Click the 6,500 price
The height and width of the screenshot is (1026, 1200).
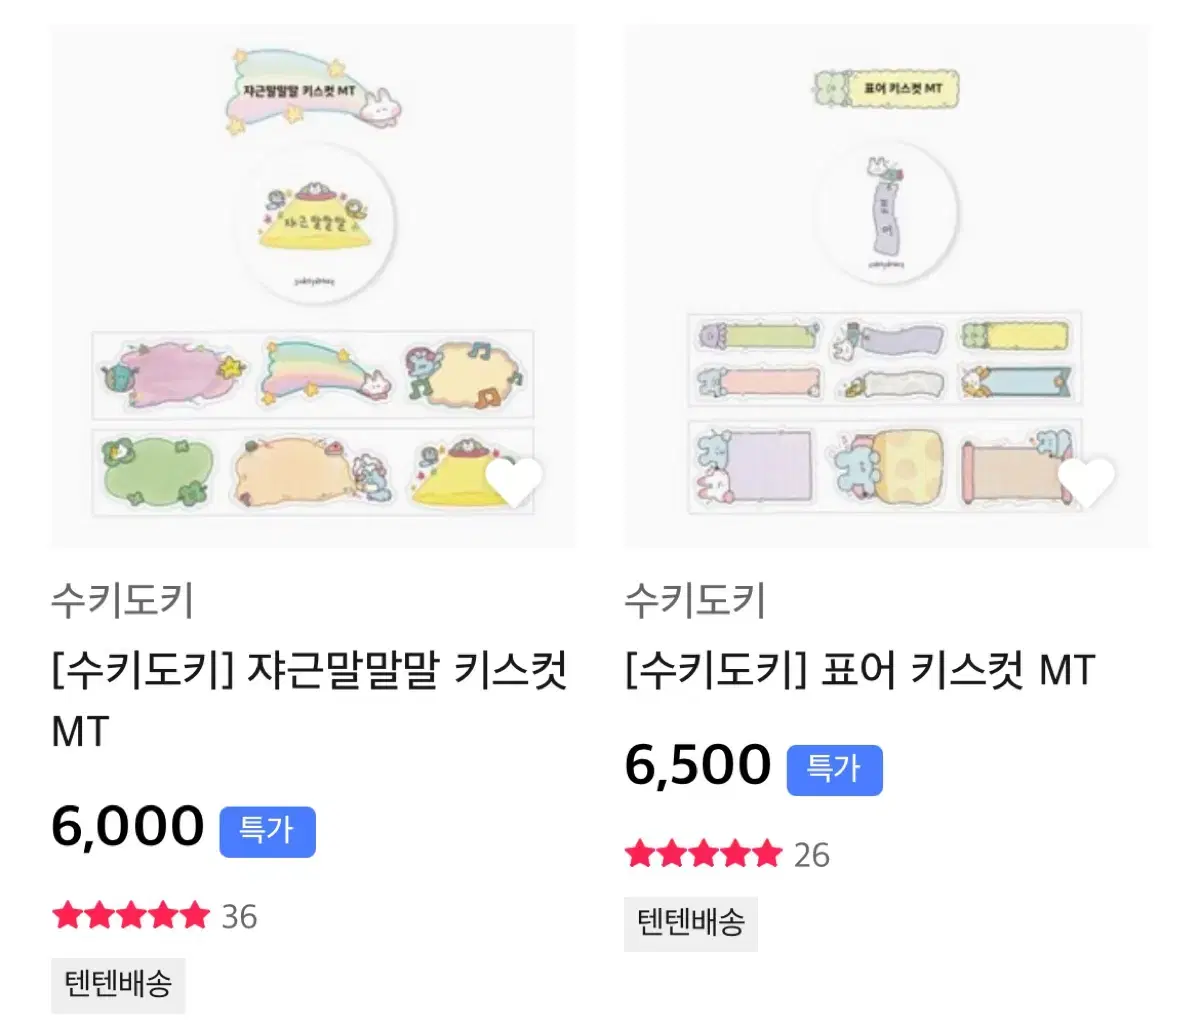click(698, 766)
